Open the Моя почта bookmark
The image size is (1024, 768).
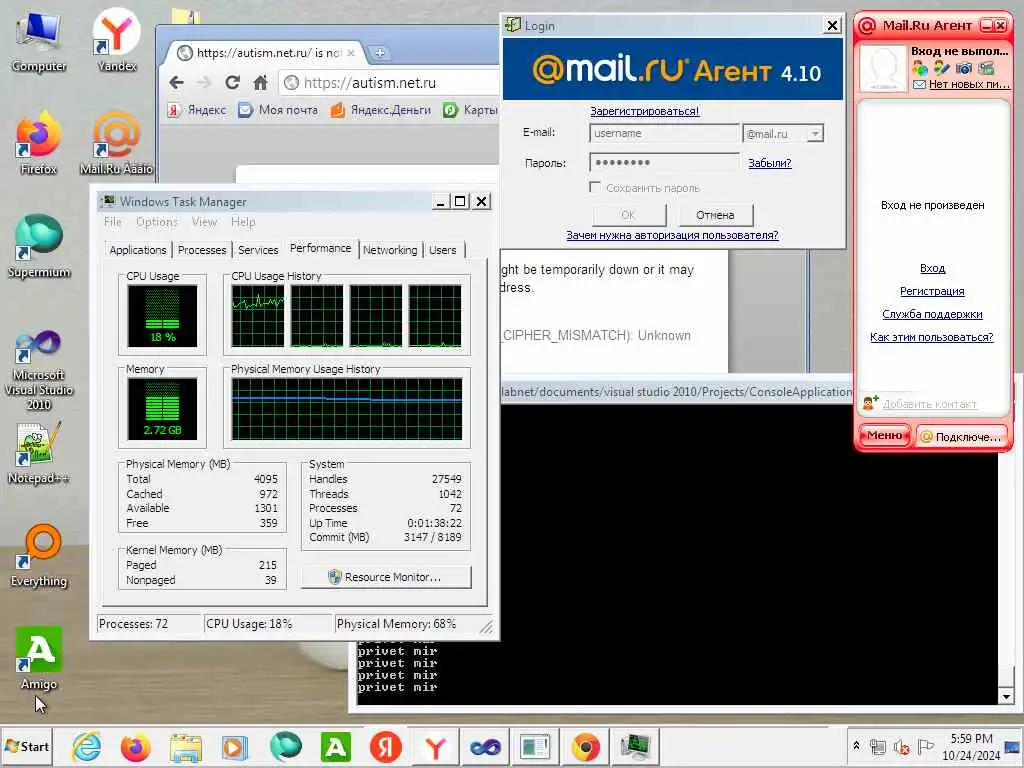coord(278,110)
